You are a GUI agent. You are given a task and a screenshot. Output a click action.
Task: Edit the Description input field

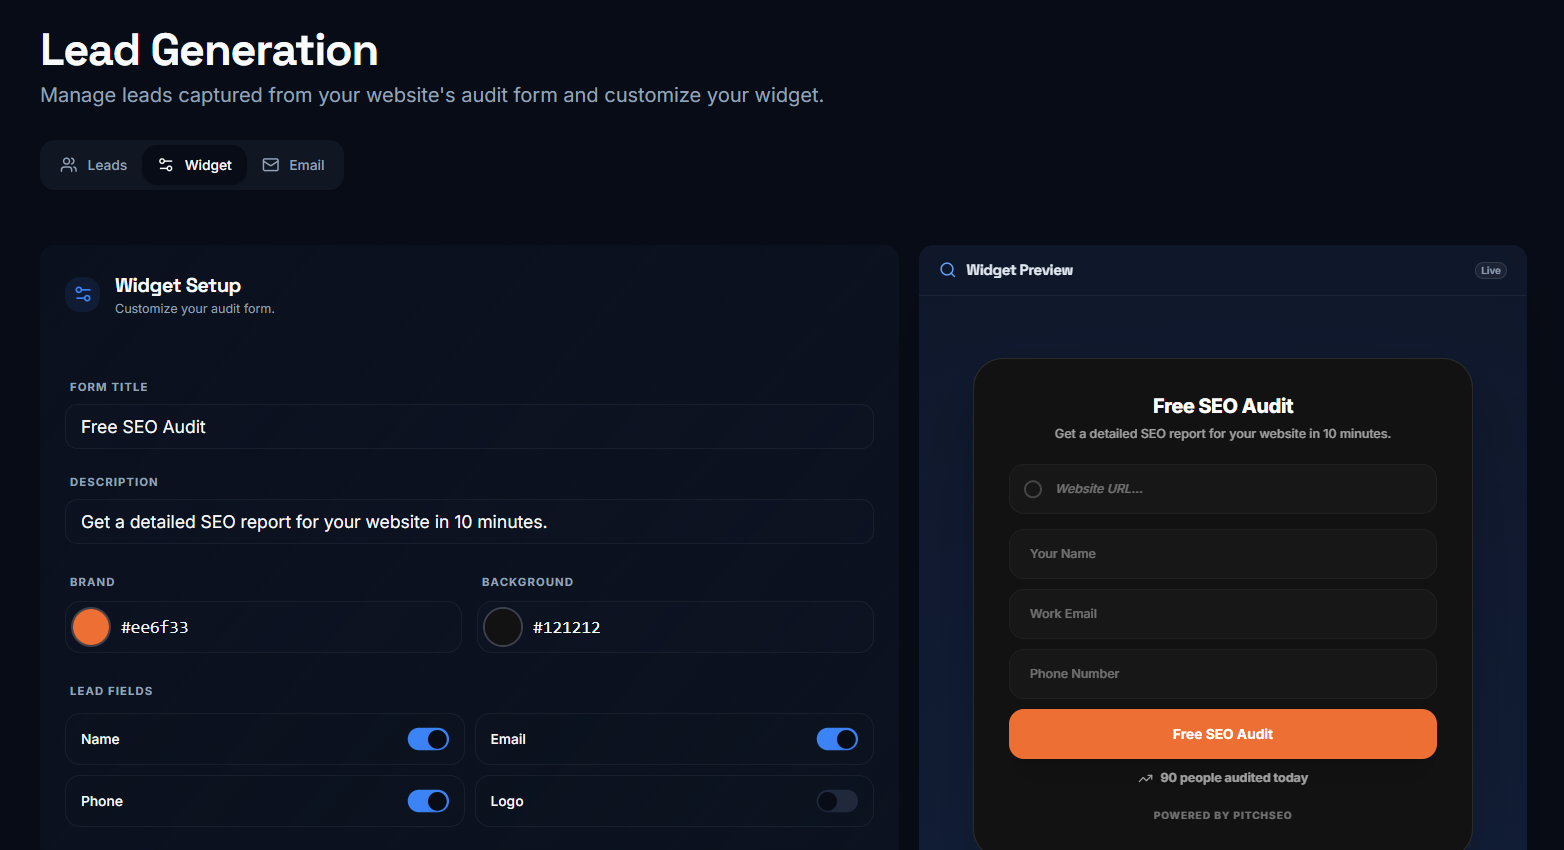(x=469, y=522)
